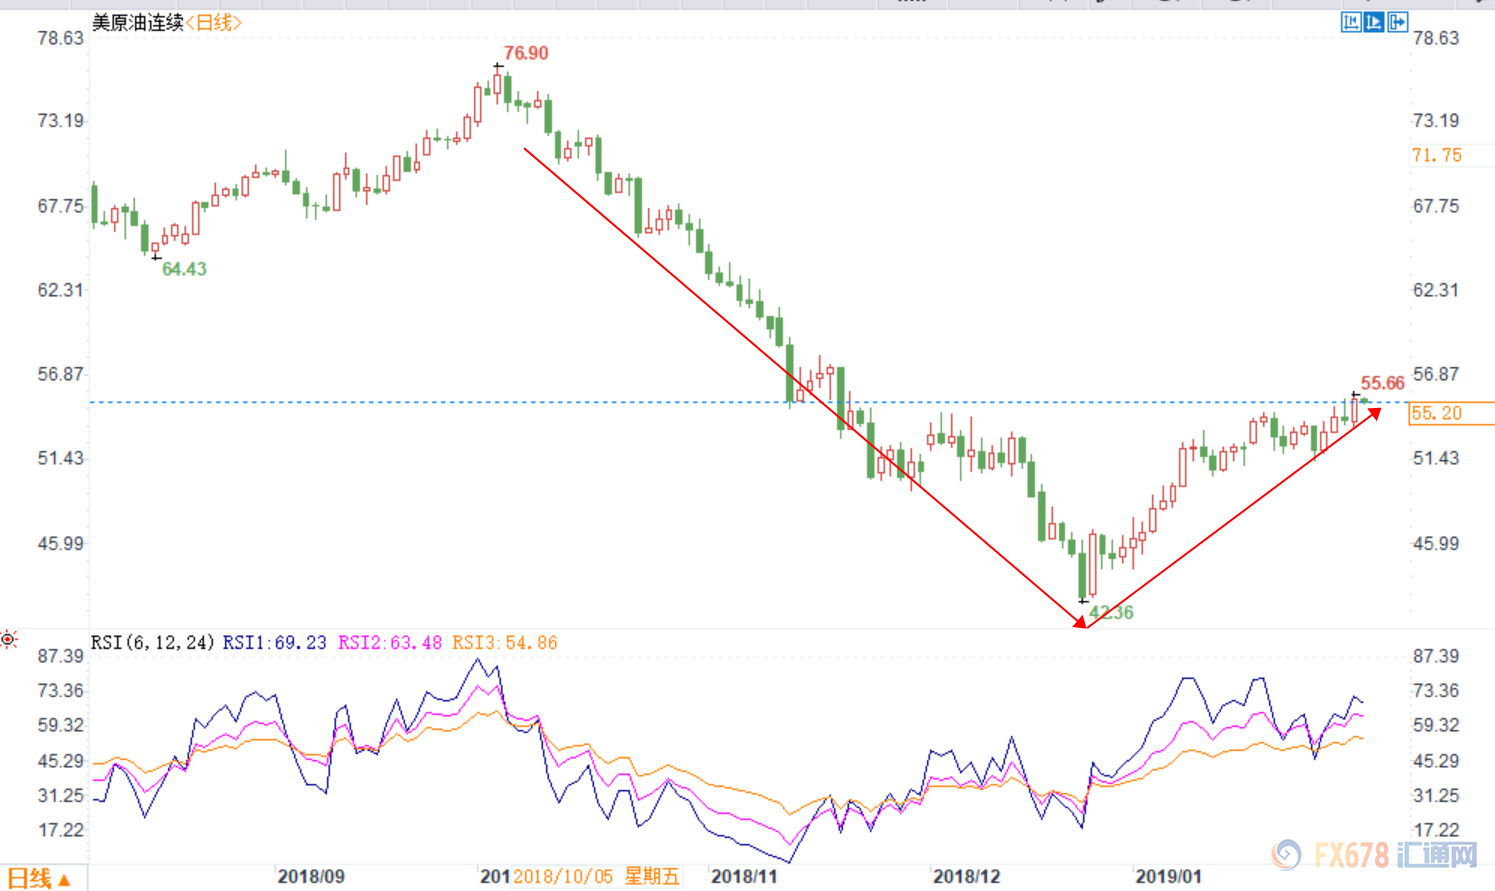Viewport: 1495px width, 891px height.
Task: Click the red arrowhead at the rising trendline's end
Action: click(1375, 412)
